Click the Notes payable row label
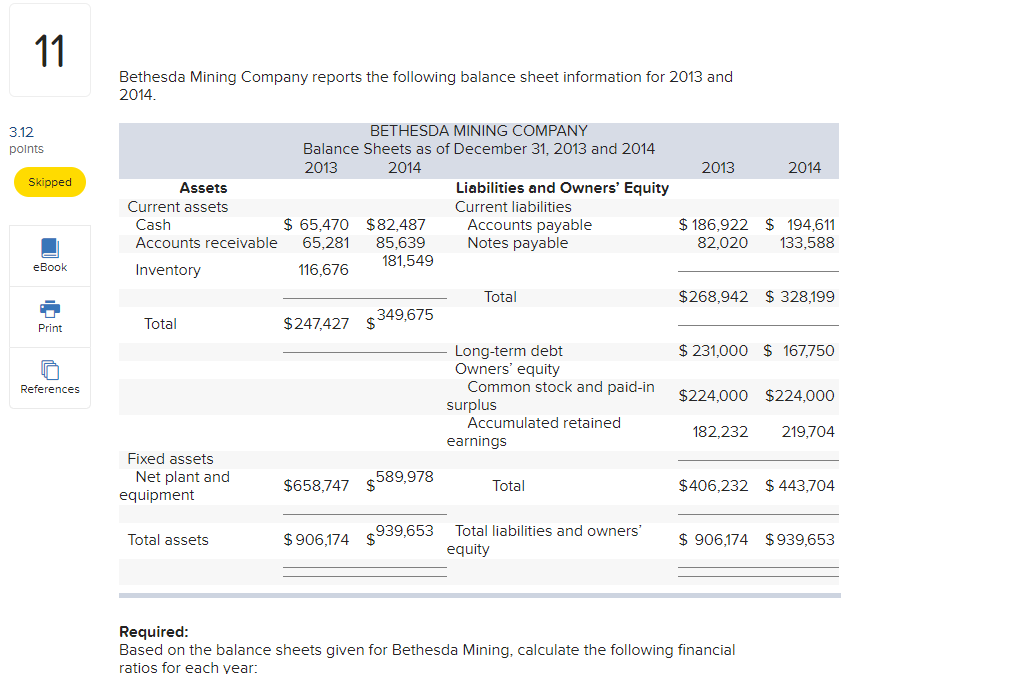The width and height of the screenshot is (1024, 674). point(518,243)
